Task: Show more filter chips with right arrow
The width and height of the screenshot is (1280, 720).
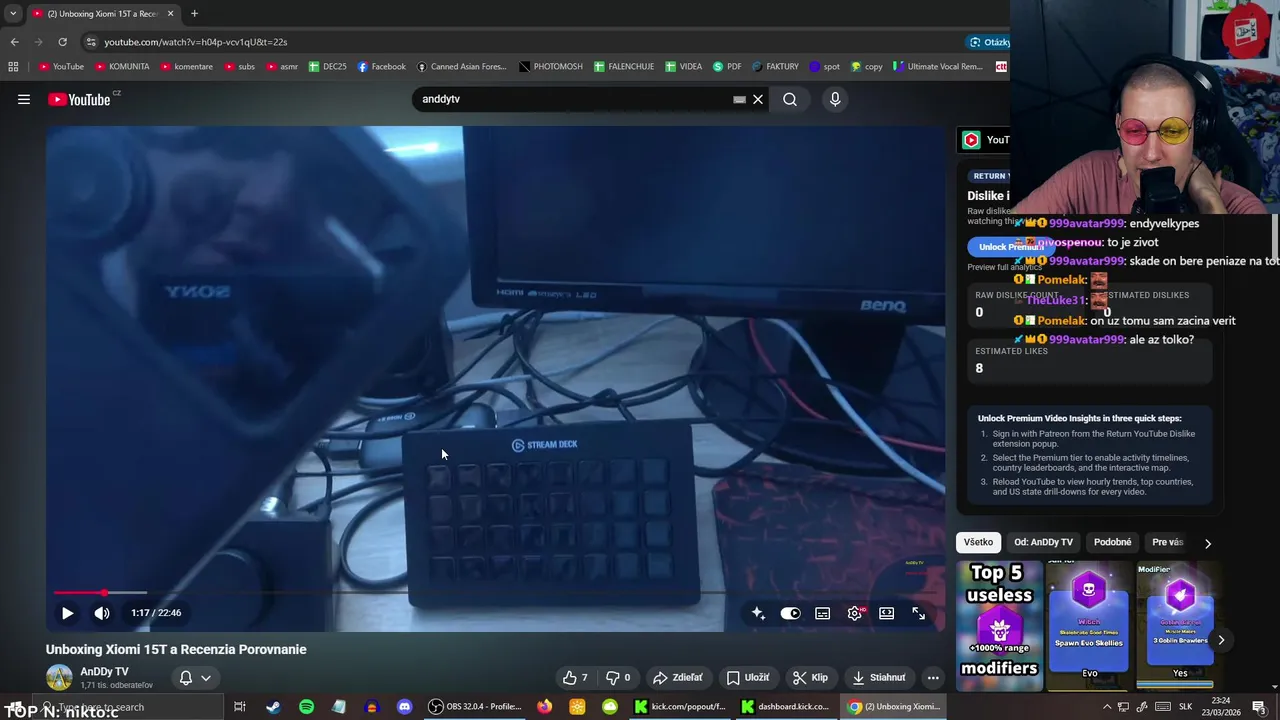Action: coord(1207,543)
